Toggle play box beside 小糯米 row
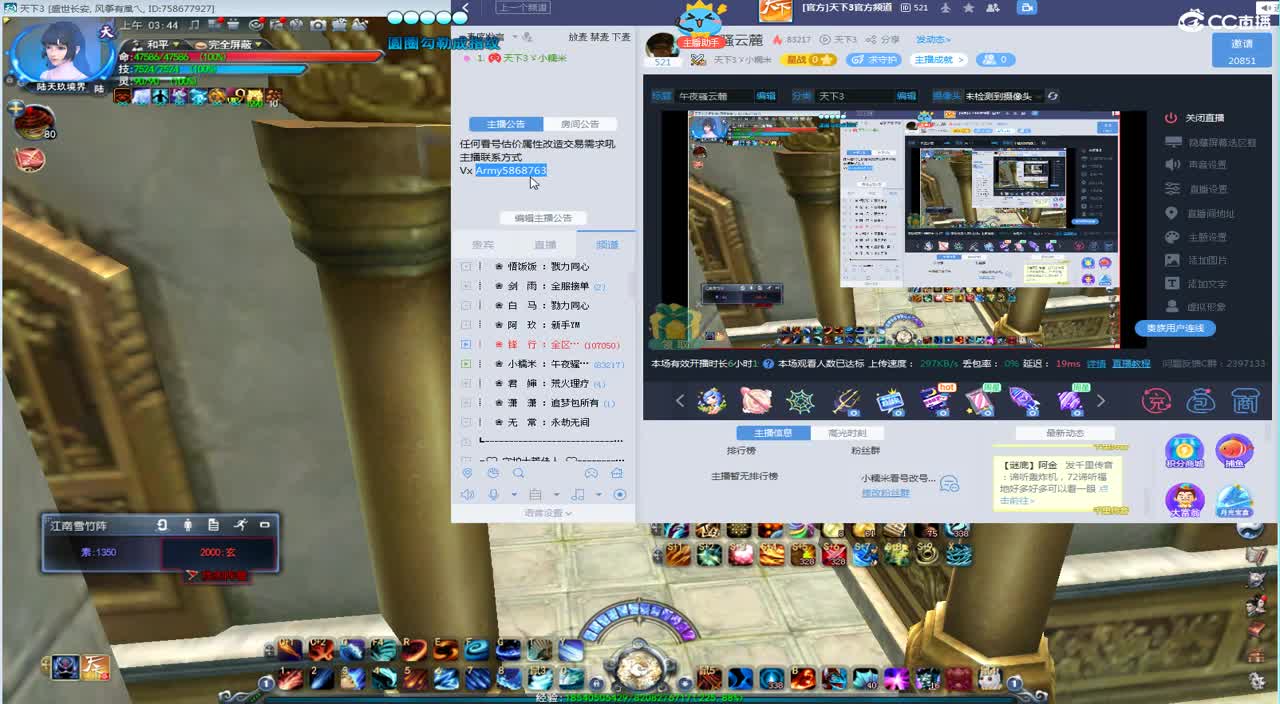This screenshot has width=1280, height=704. point(466,364)
